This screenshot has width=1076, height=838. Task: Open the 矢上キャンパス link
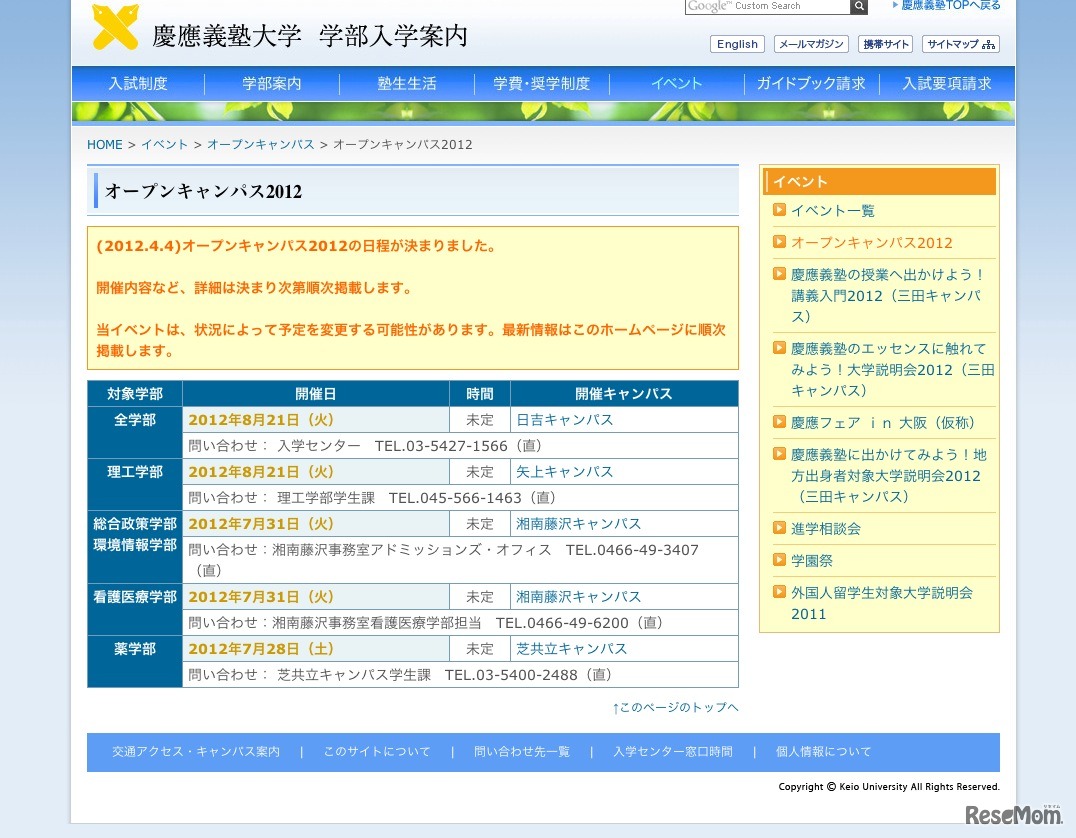point(564,472)
